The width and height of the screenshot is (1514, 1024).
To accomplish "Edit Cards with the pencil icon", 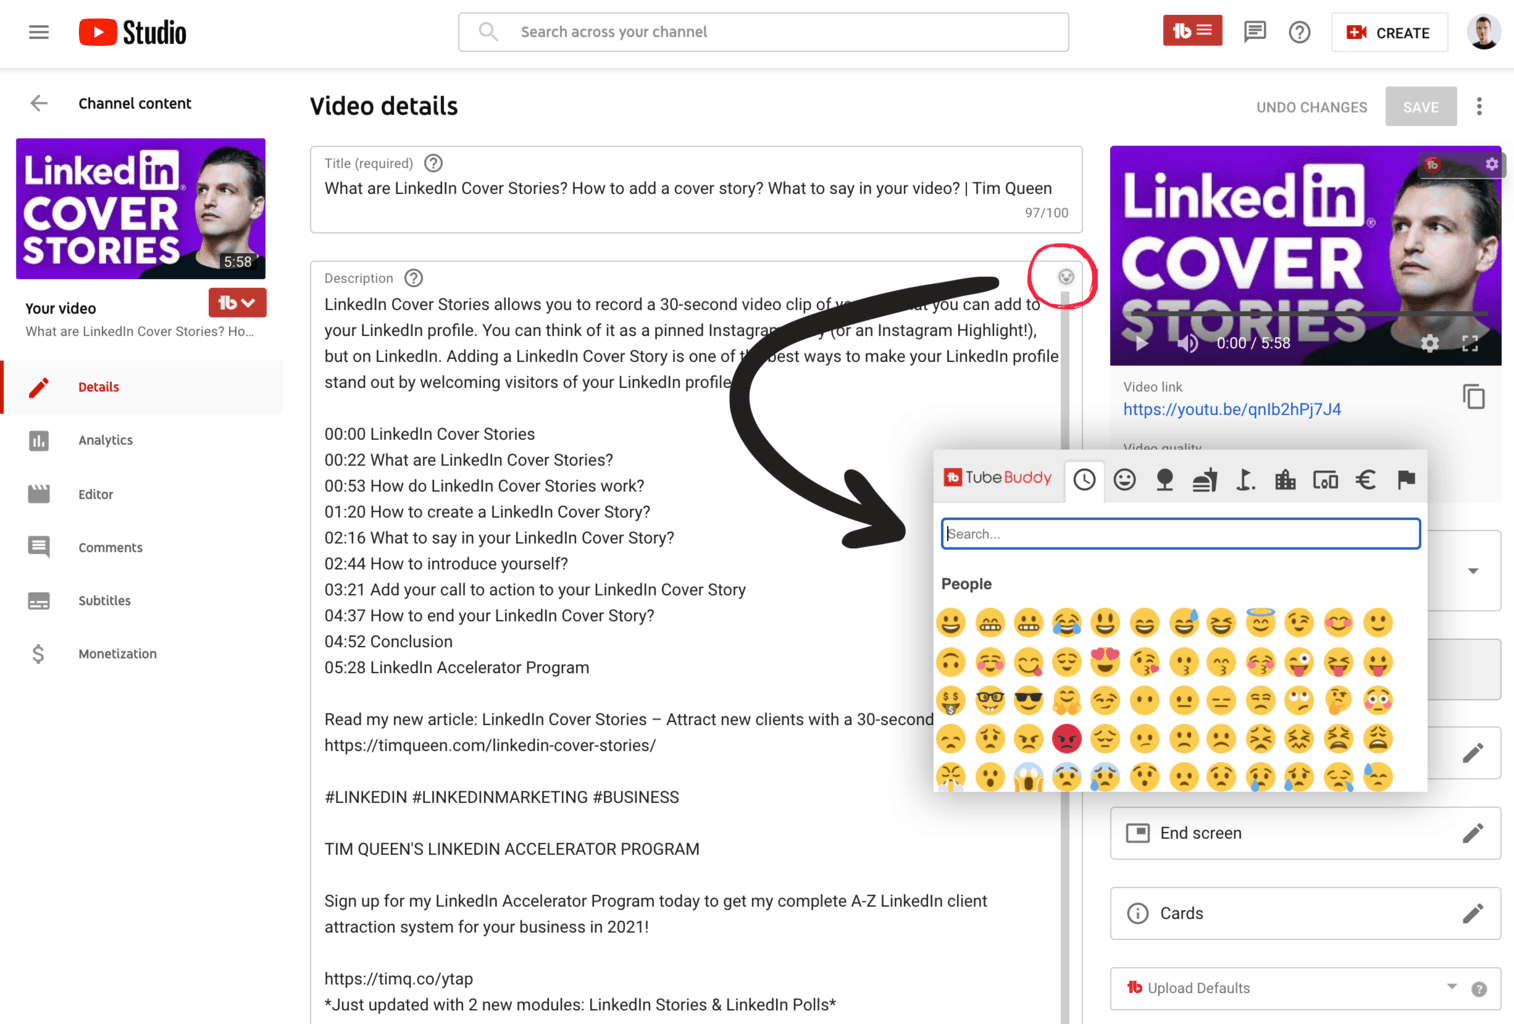I will click(1472, 913).
